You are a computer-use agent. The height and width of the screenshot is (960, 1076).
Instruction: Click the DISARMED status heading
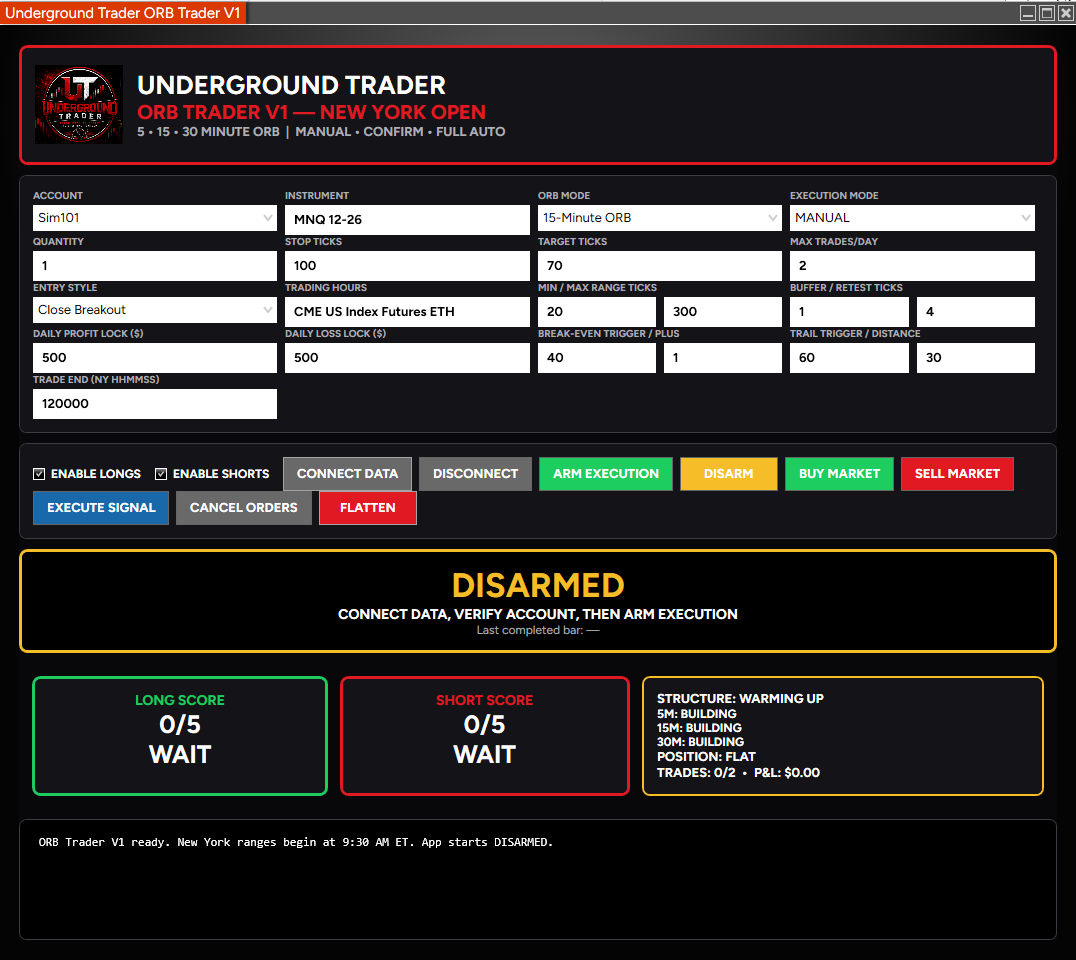[538, 586]
